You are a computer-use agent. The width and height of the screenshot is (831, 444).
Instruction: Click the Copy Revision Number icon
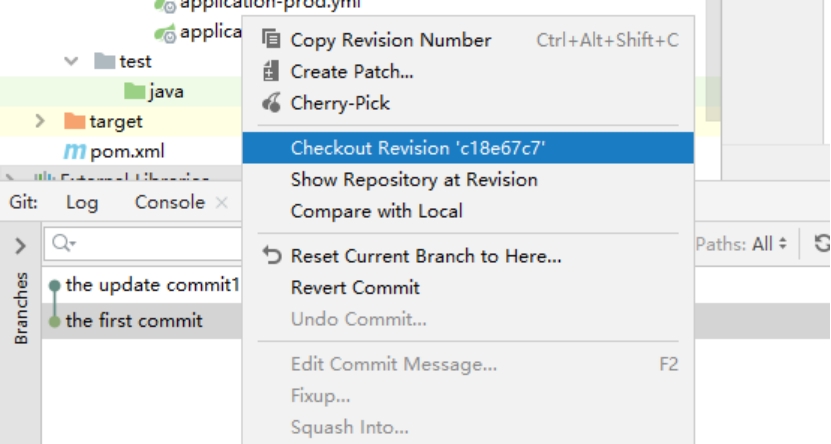[271, 40]
